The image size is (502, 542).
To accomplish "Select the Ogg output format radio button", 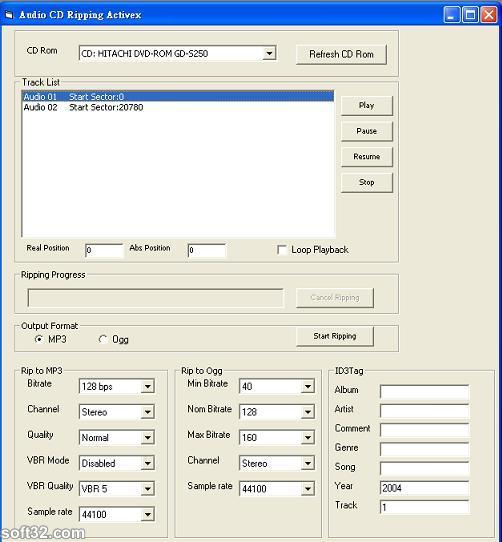I will pyautogui.click(x=103, y=339).
